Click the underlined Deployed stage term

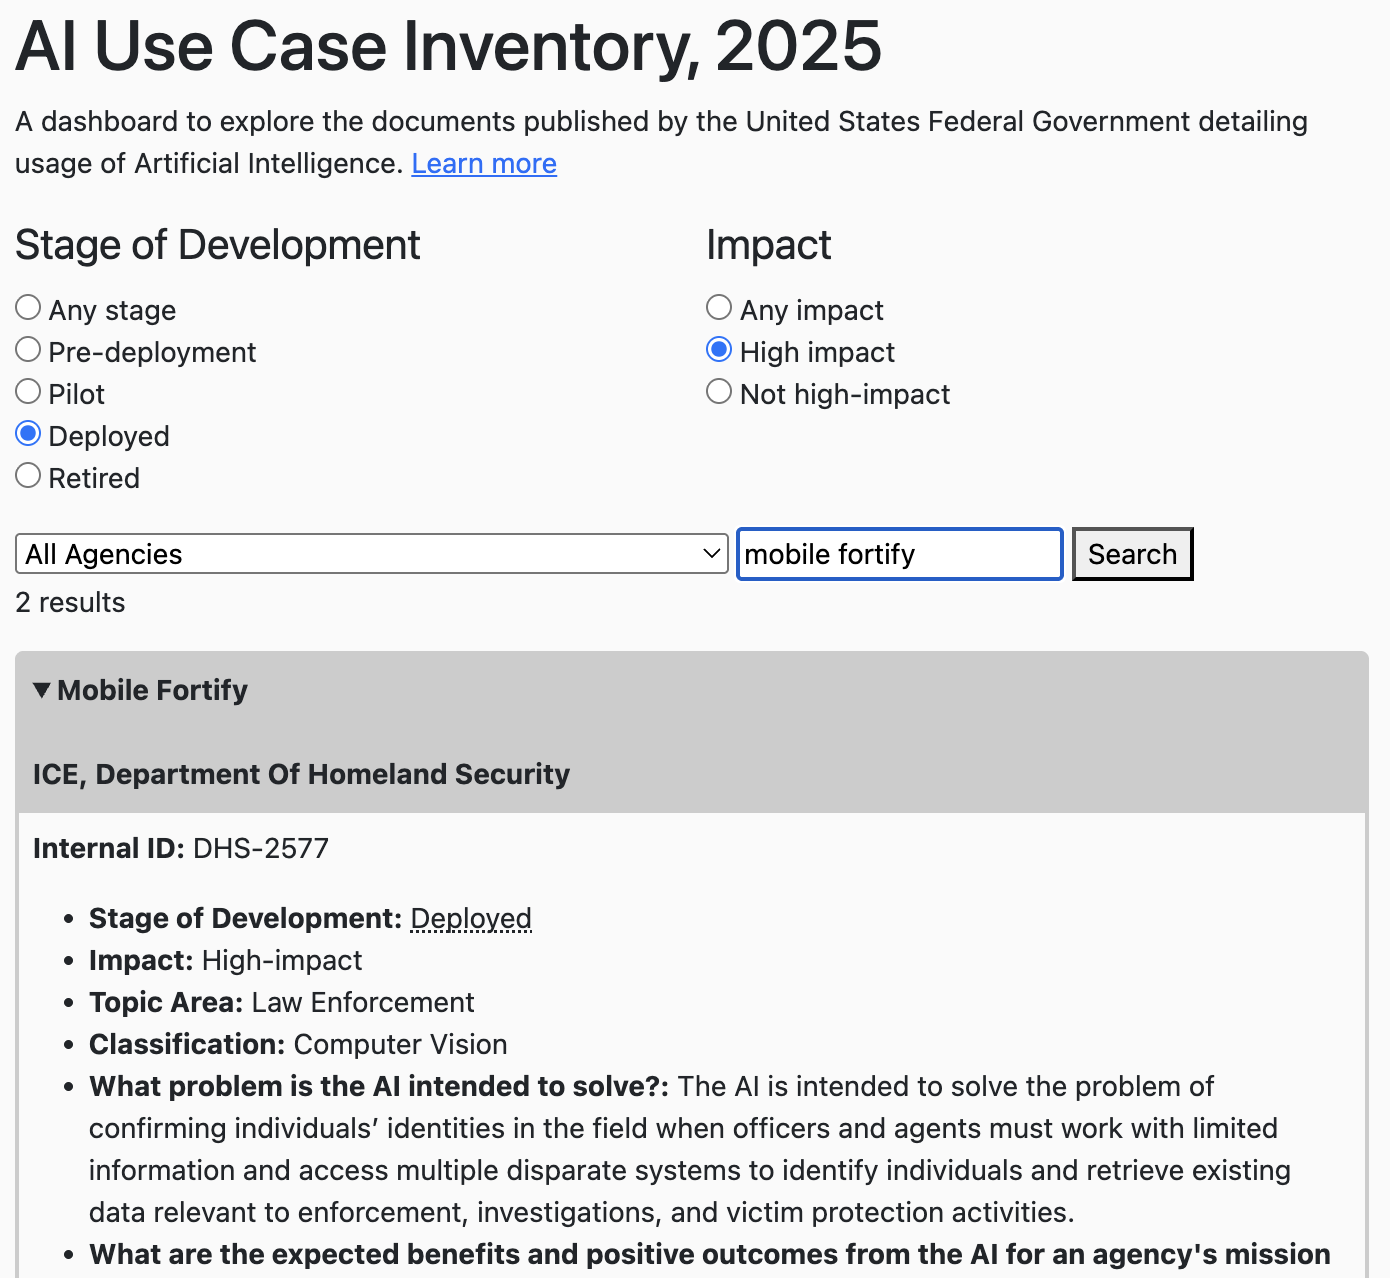click(471, 918)
